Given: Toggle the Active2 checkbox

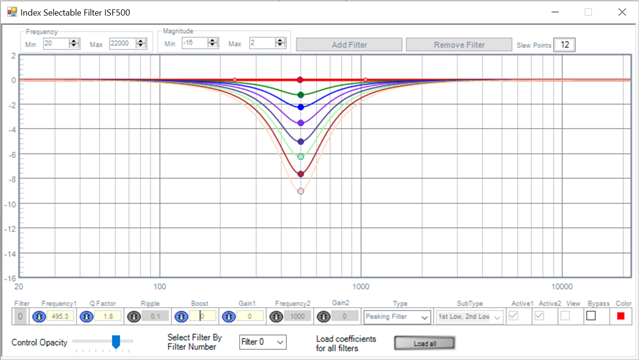Looking at the screenshot, I should pos(539,316).
